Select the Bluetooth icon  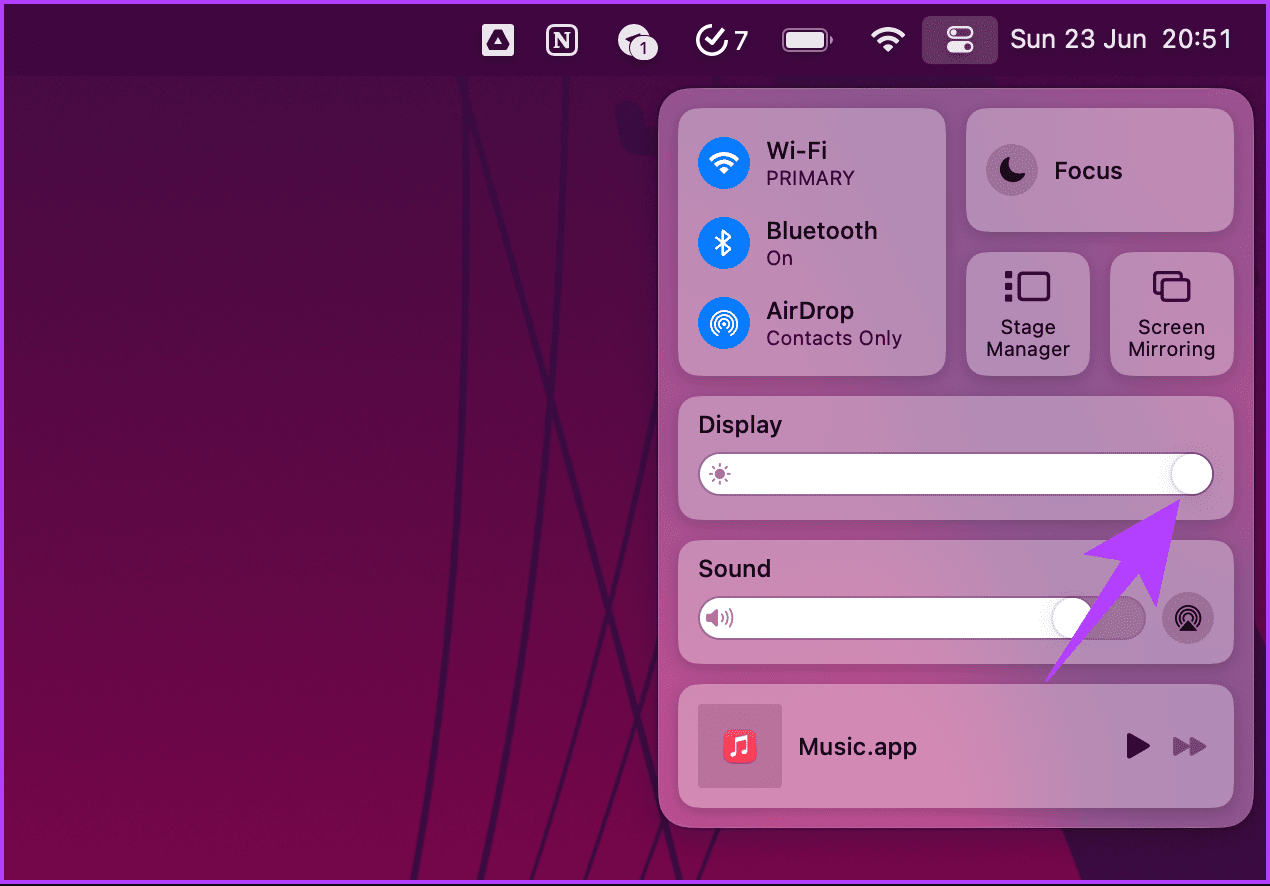coord(724,243)
